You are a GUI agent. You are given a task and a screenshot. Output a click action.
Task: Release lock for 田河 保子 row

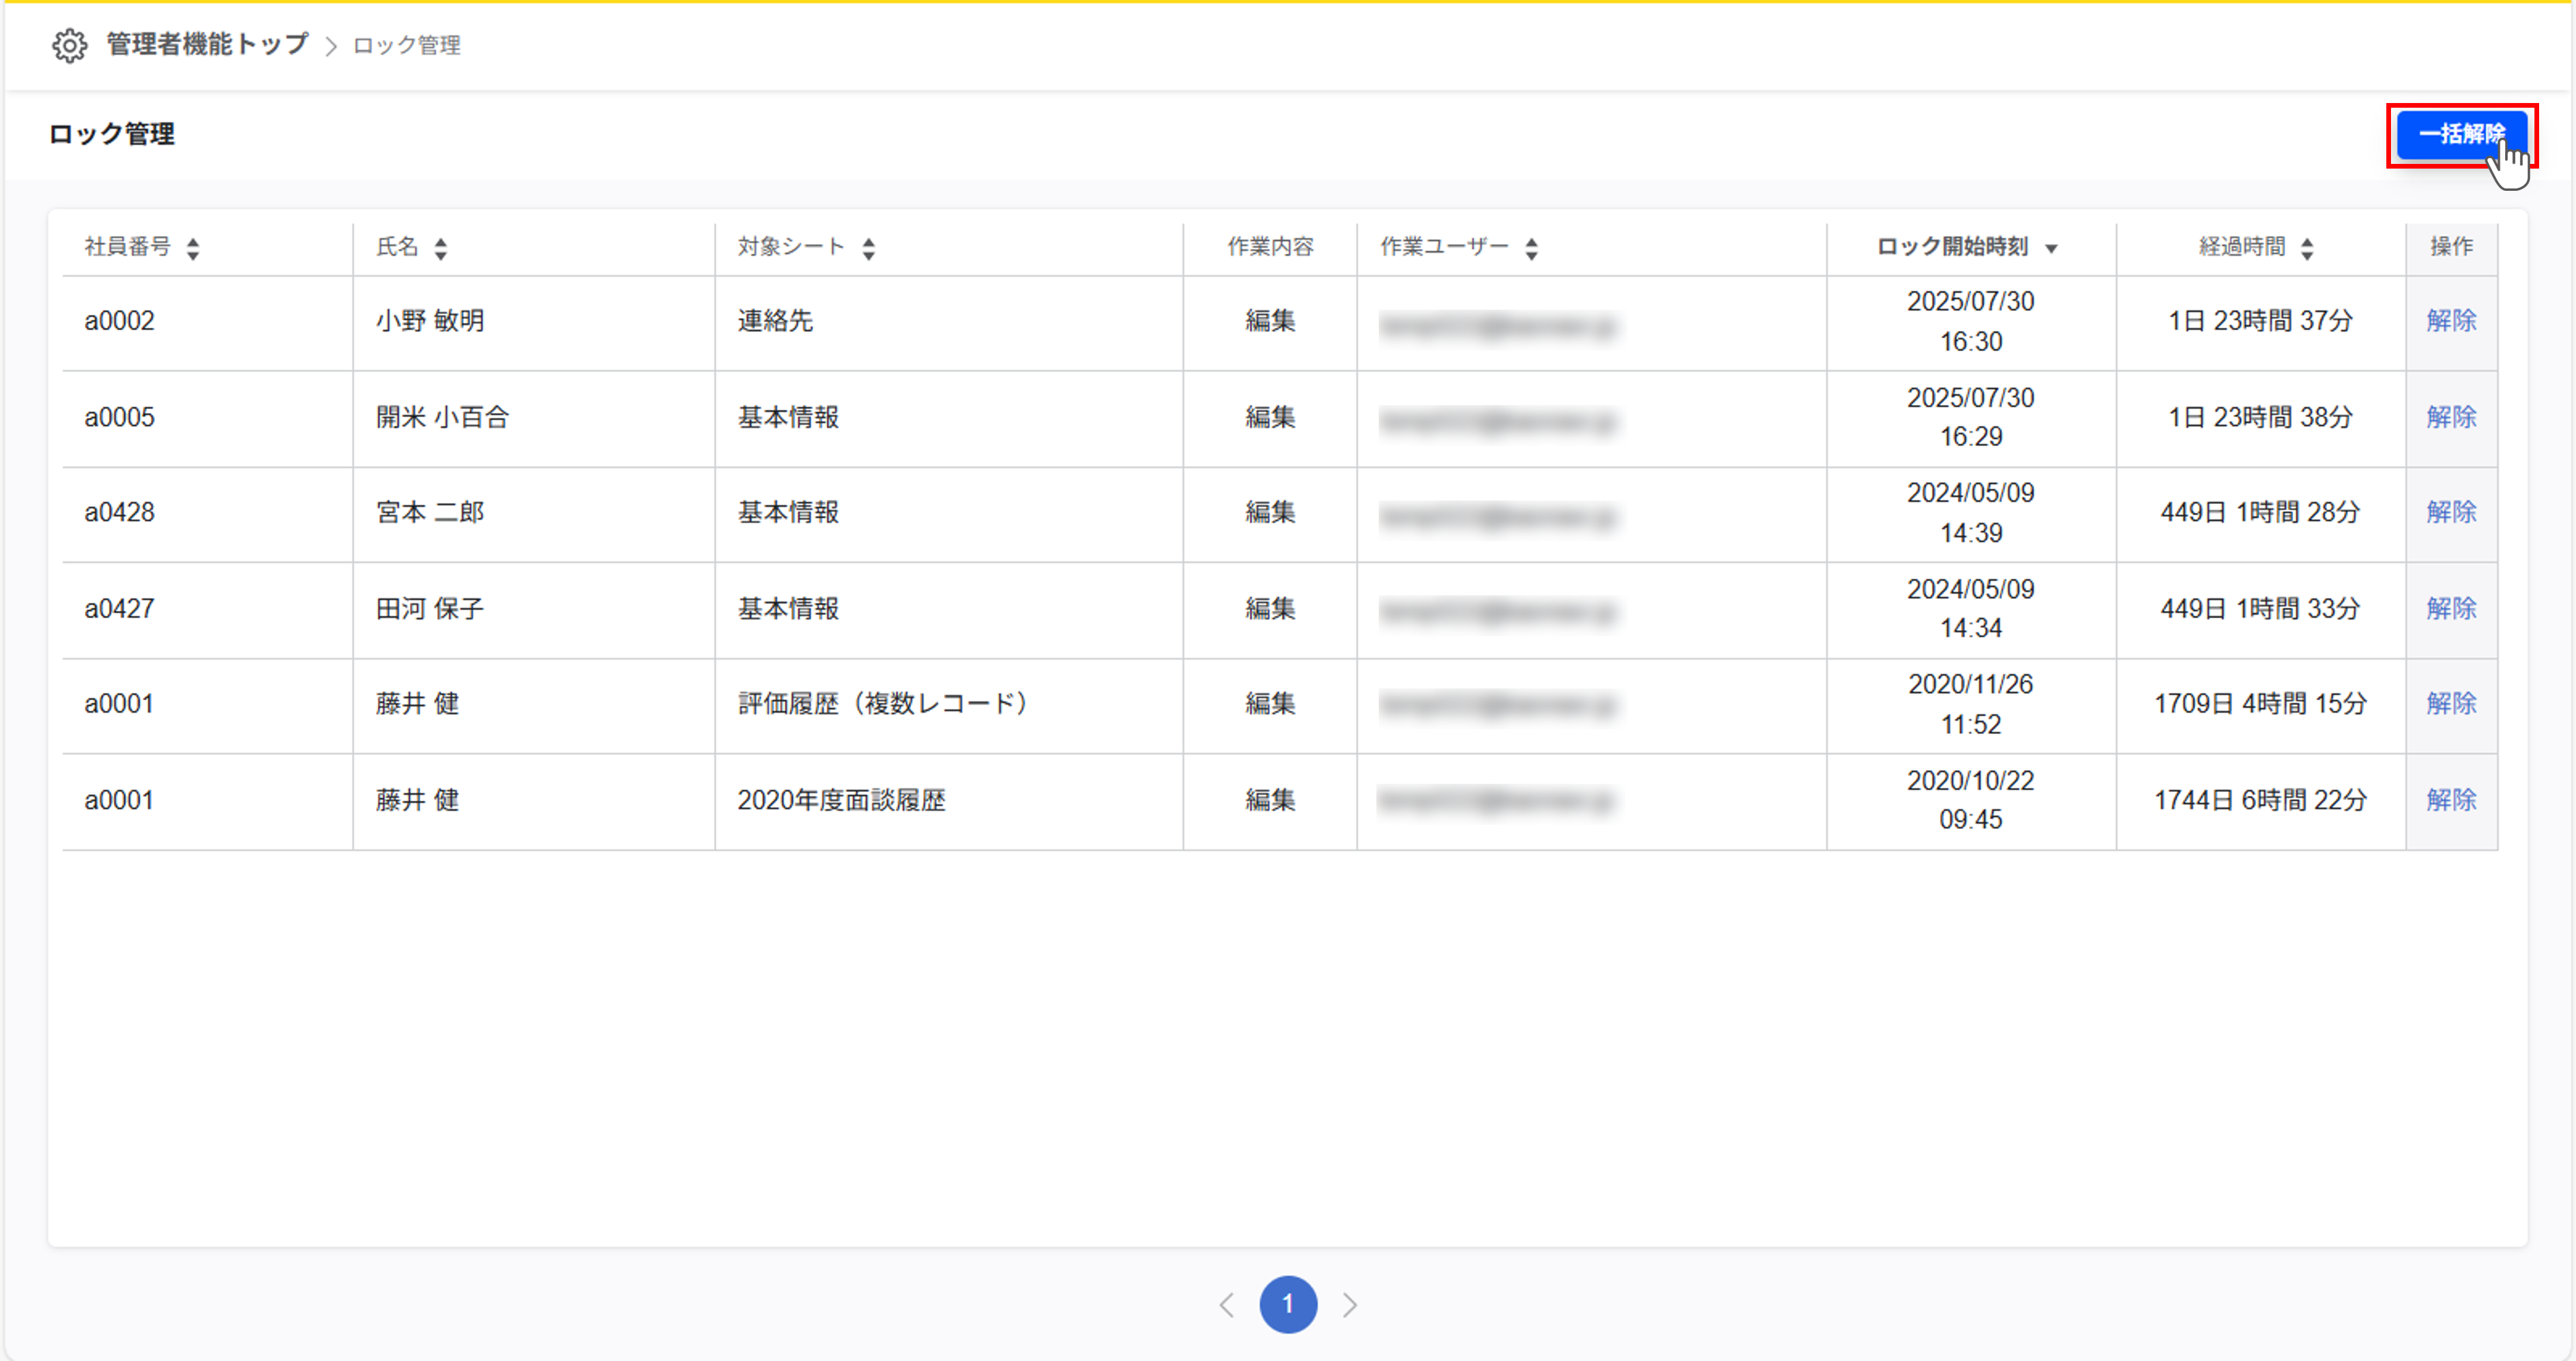tap(2451, 608)
